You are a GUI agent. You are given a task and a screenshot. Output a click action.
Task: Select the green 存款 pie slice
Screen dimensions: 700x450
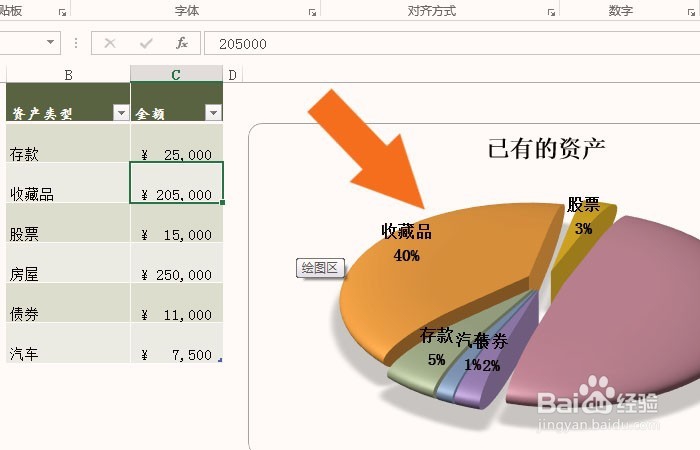tap(415, 373)
